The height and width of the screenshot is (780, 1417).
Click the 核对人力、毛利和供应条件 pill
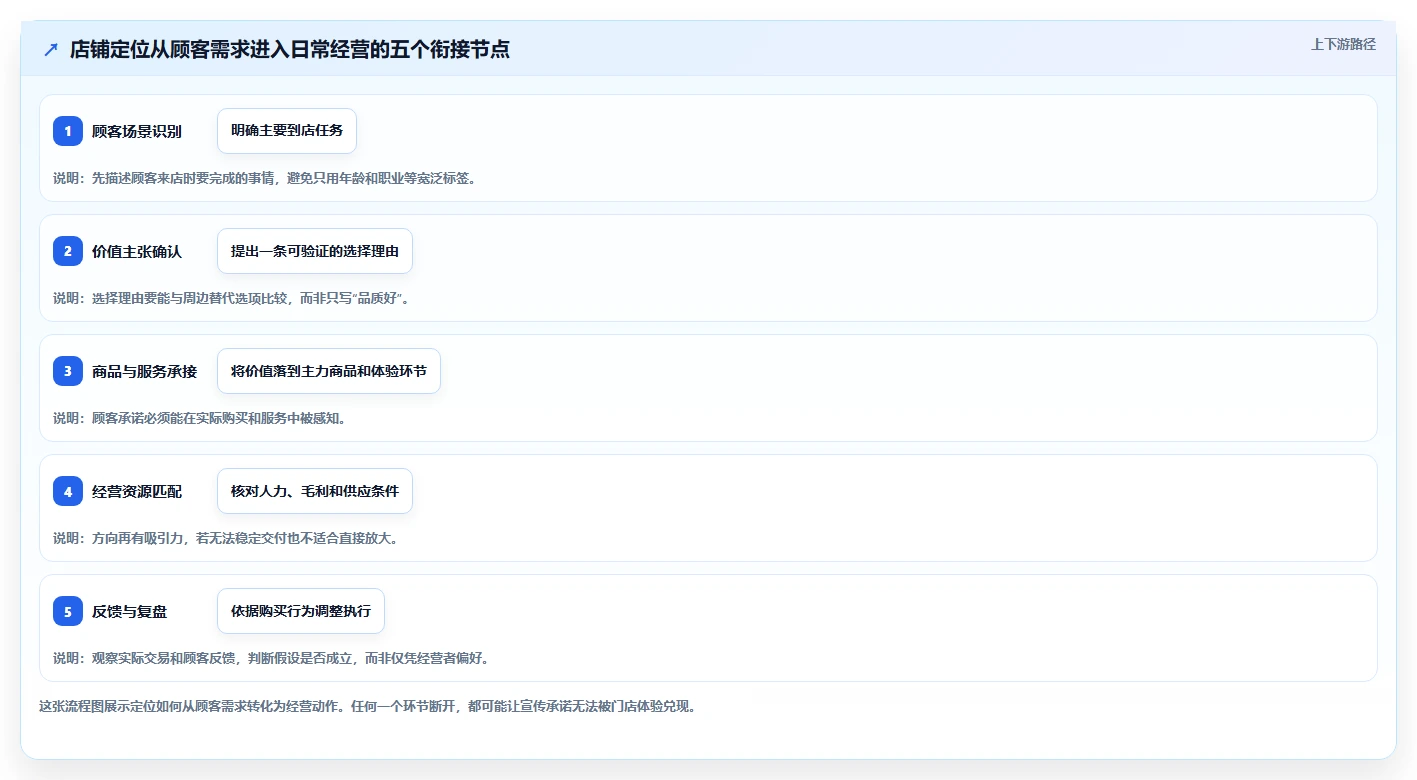pyautogui.click(x=315, y=491)
